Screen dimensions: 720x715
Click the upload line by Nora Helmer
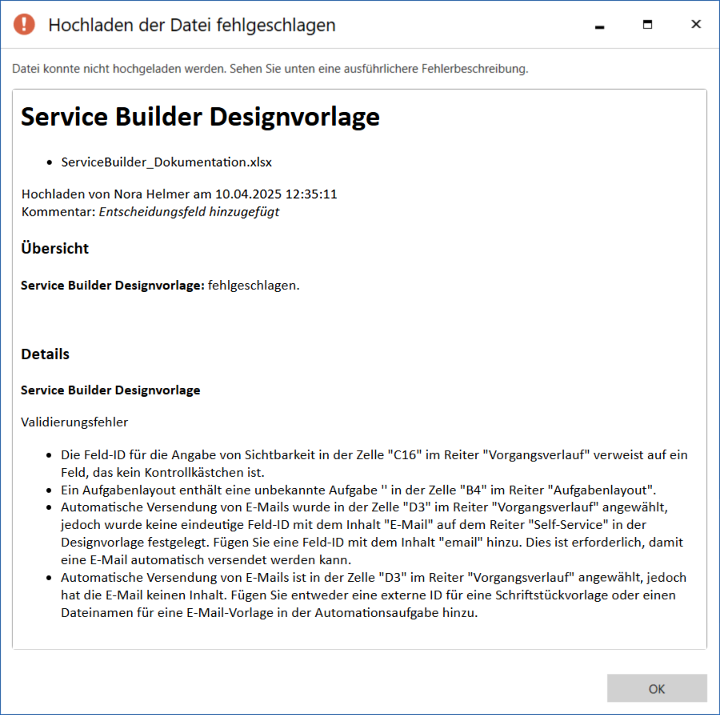click(x=179, y=194)
